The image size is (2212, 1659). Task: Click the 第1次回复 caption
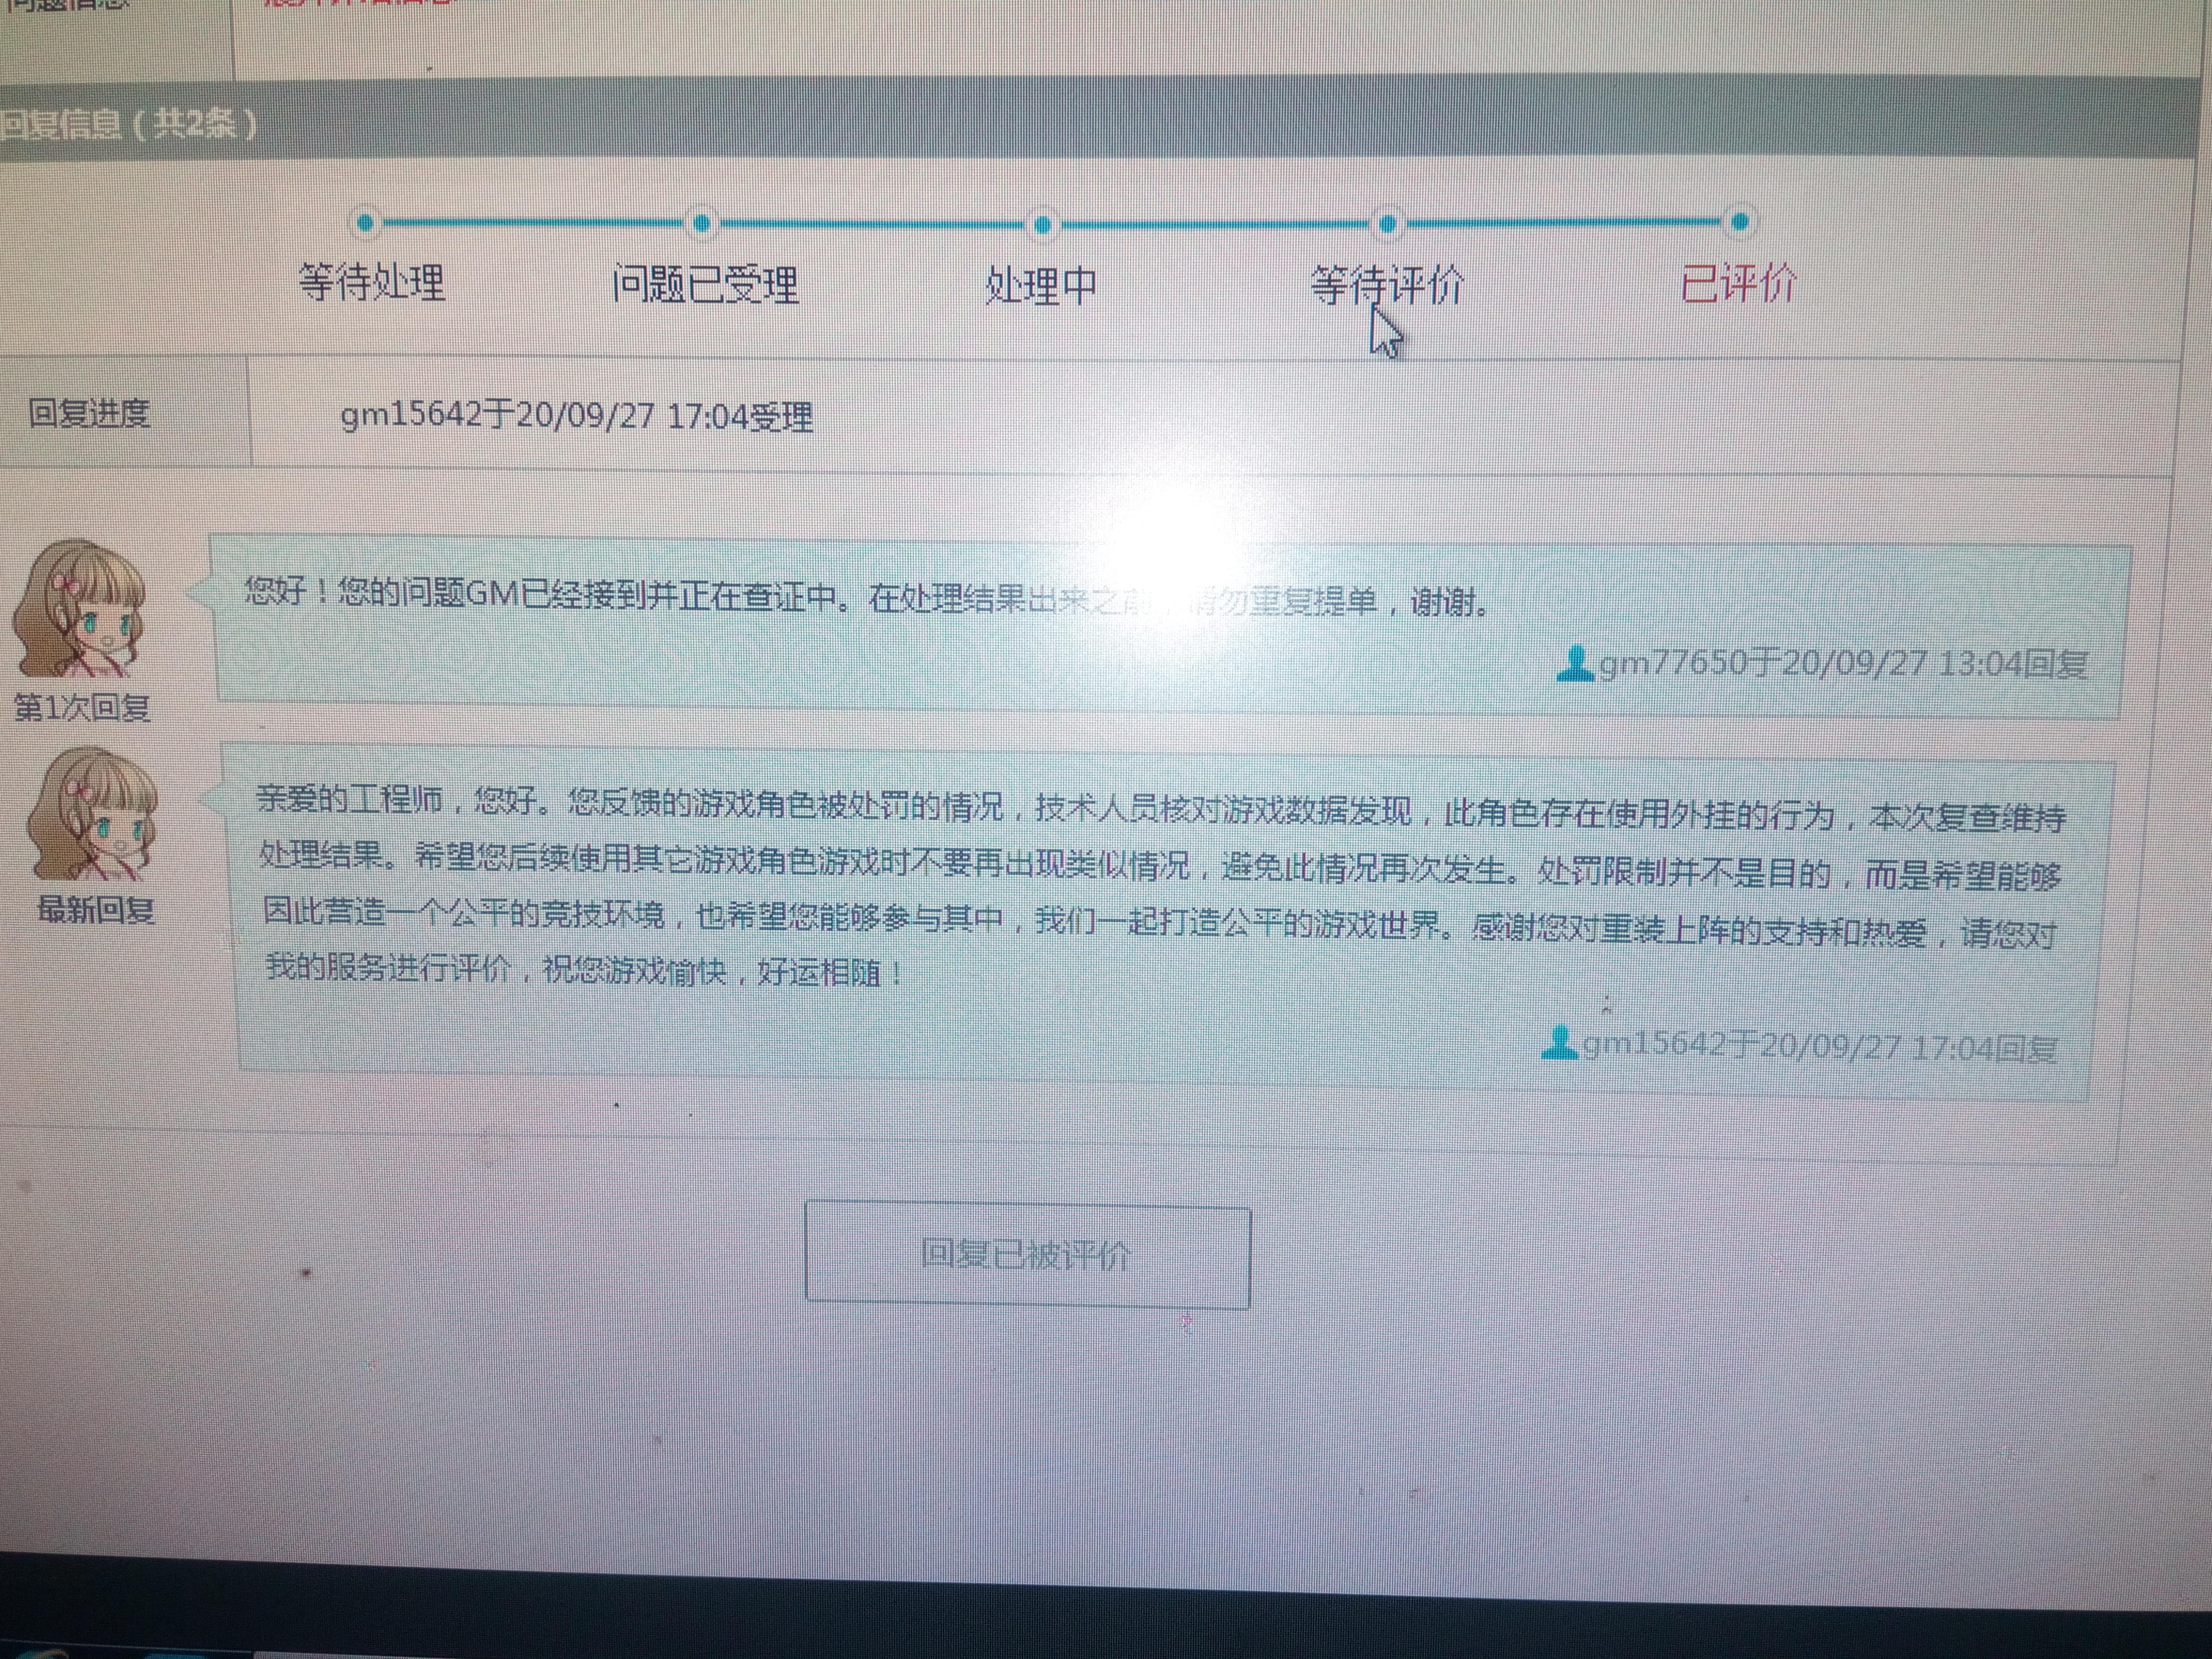click(82, 708)
